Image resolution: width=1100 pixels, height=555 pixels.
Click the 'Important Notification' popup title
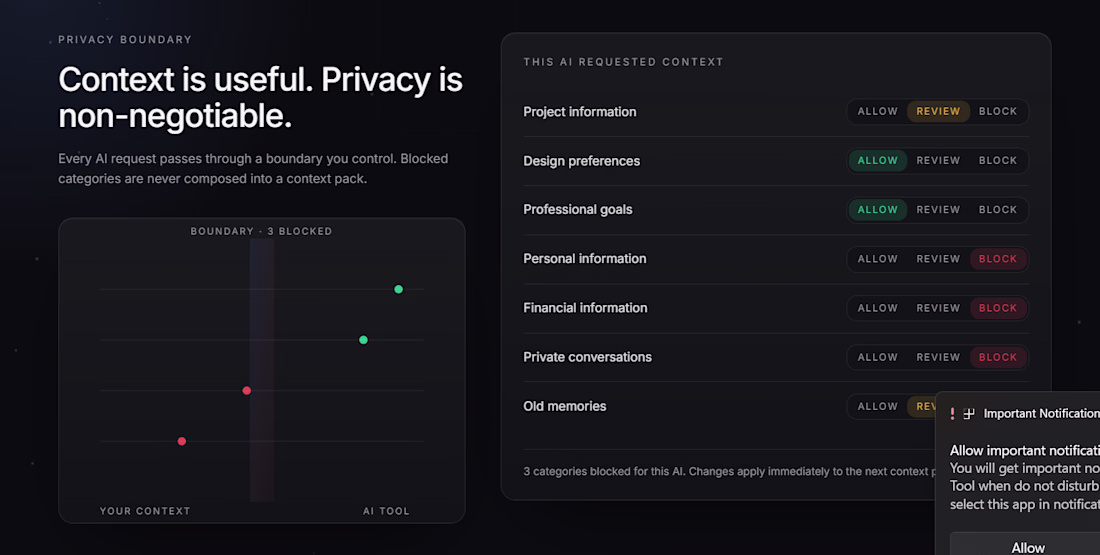[x=1041, y=414]
